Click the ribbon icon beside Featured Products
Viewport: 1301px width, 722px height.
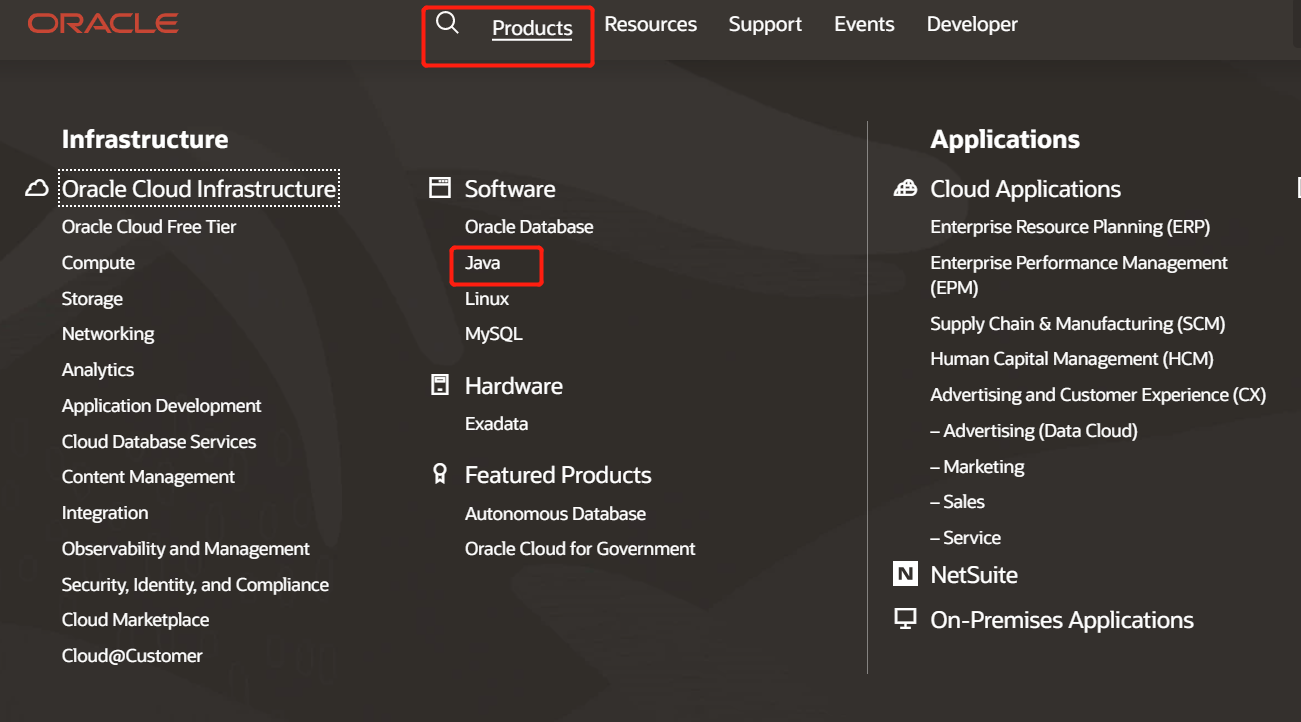440,474
